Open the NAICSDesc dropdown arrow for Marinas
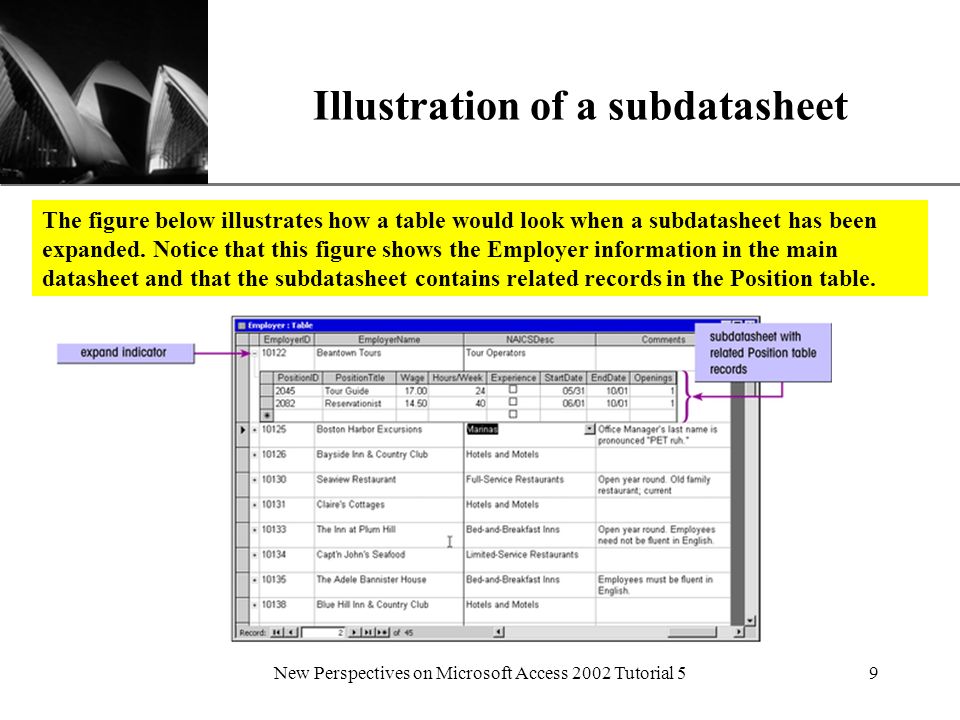This screenshot has width=960, height=720. click(590, 429)
